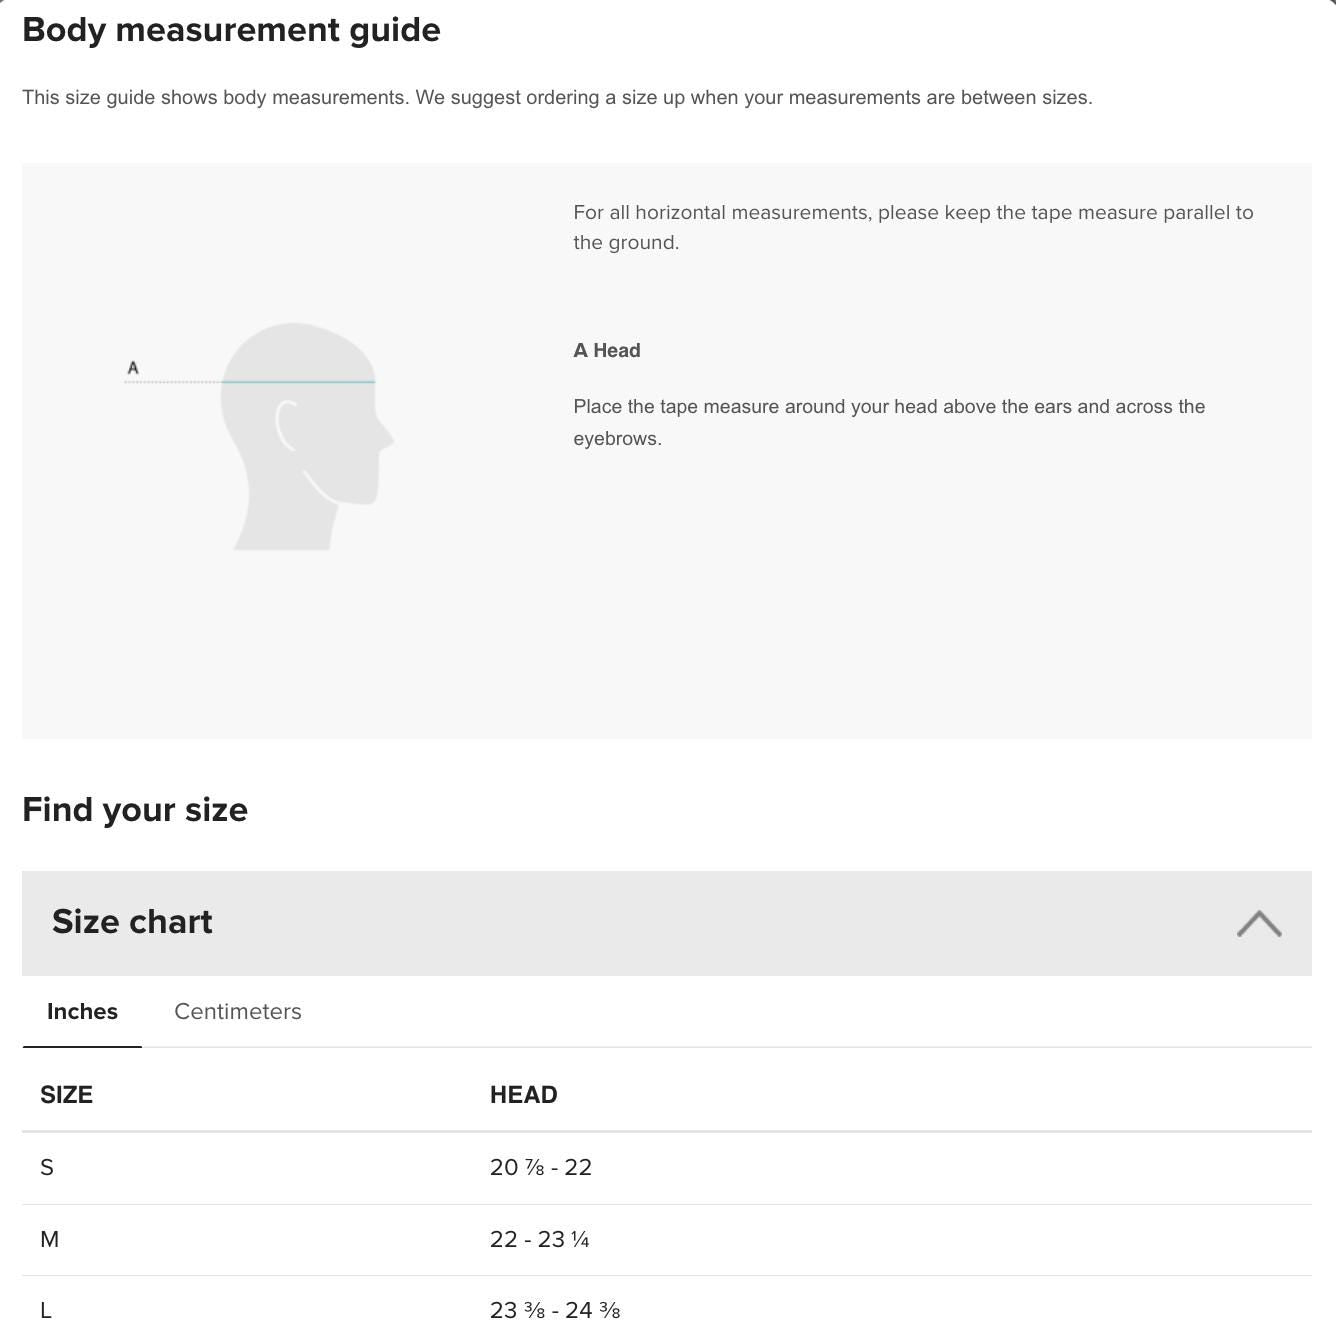Click the 'Size chart' section title
Image resolution: width=1336 pixels, height=1334 pixels.
point(132,921)
